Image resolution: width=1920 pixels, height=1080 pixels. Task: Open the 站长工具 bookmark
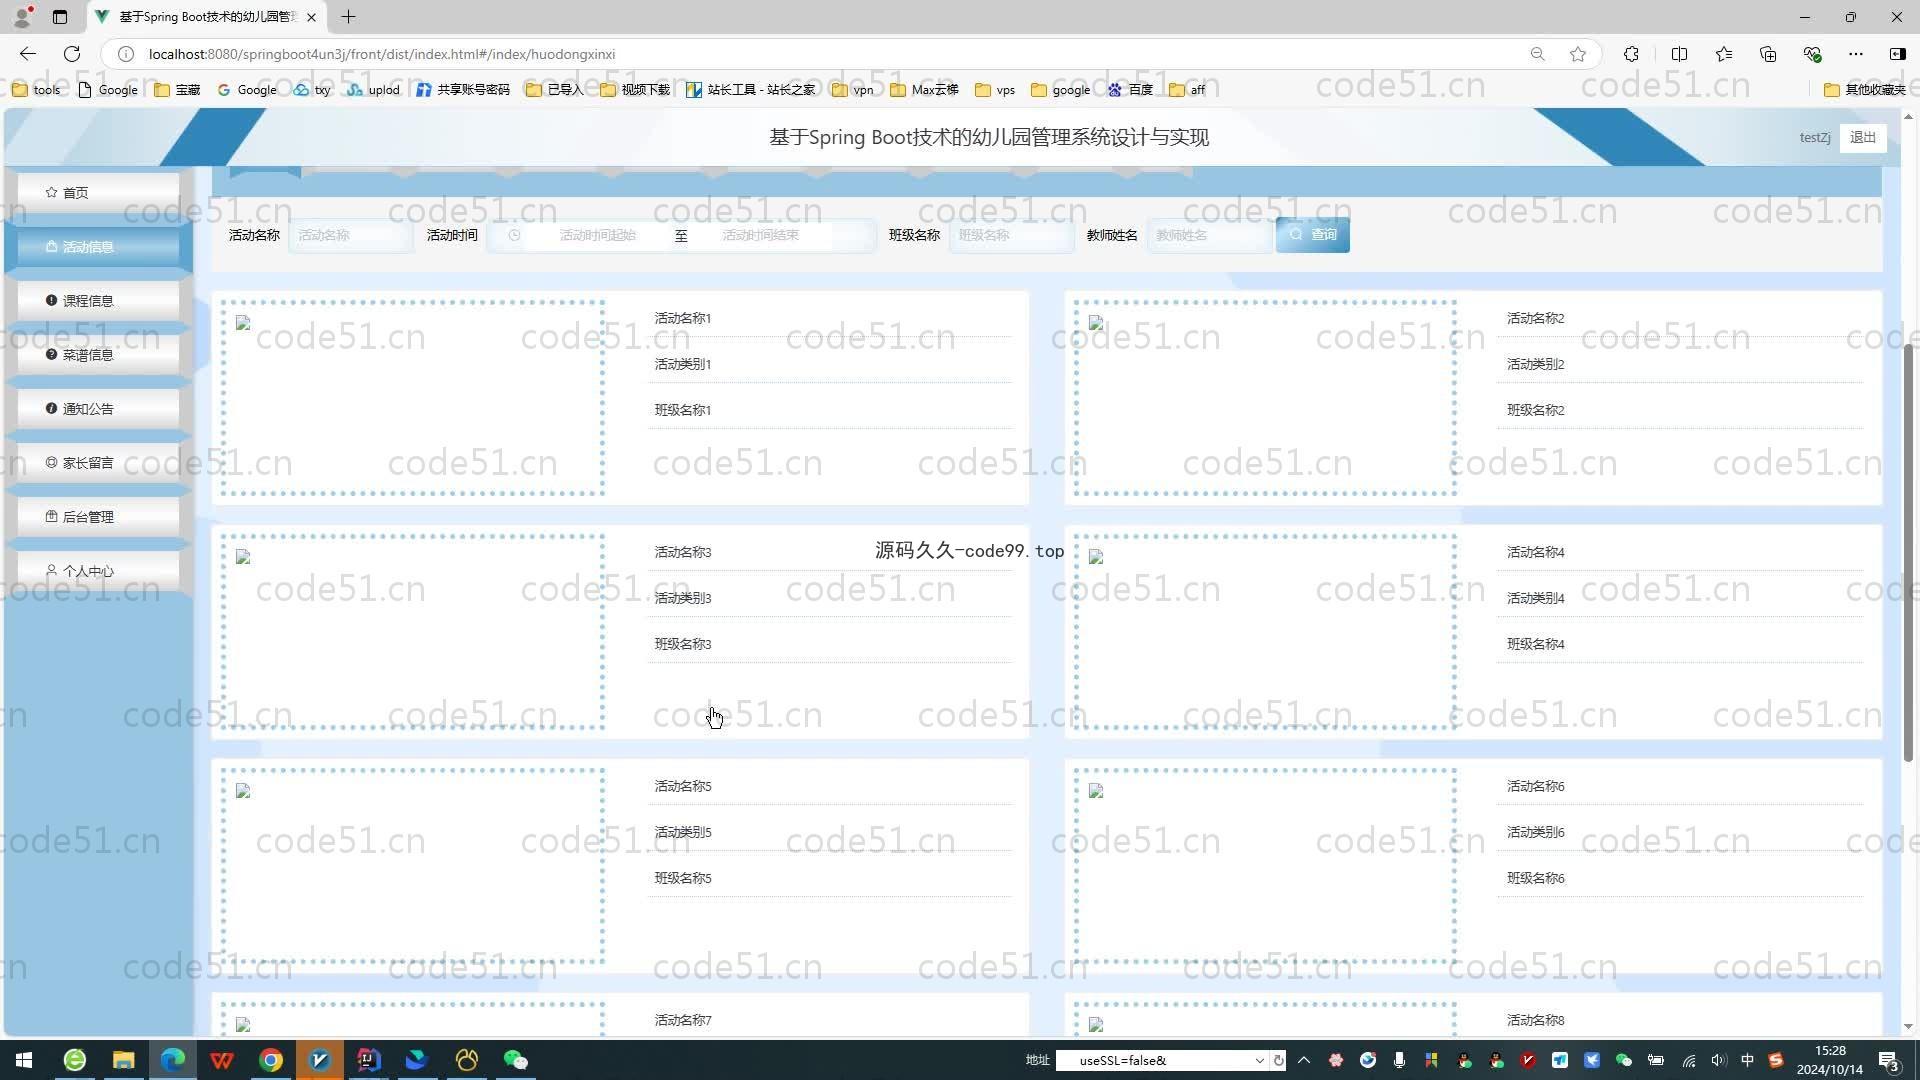point(750,90)
